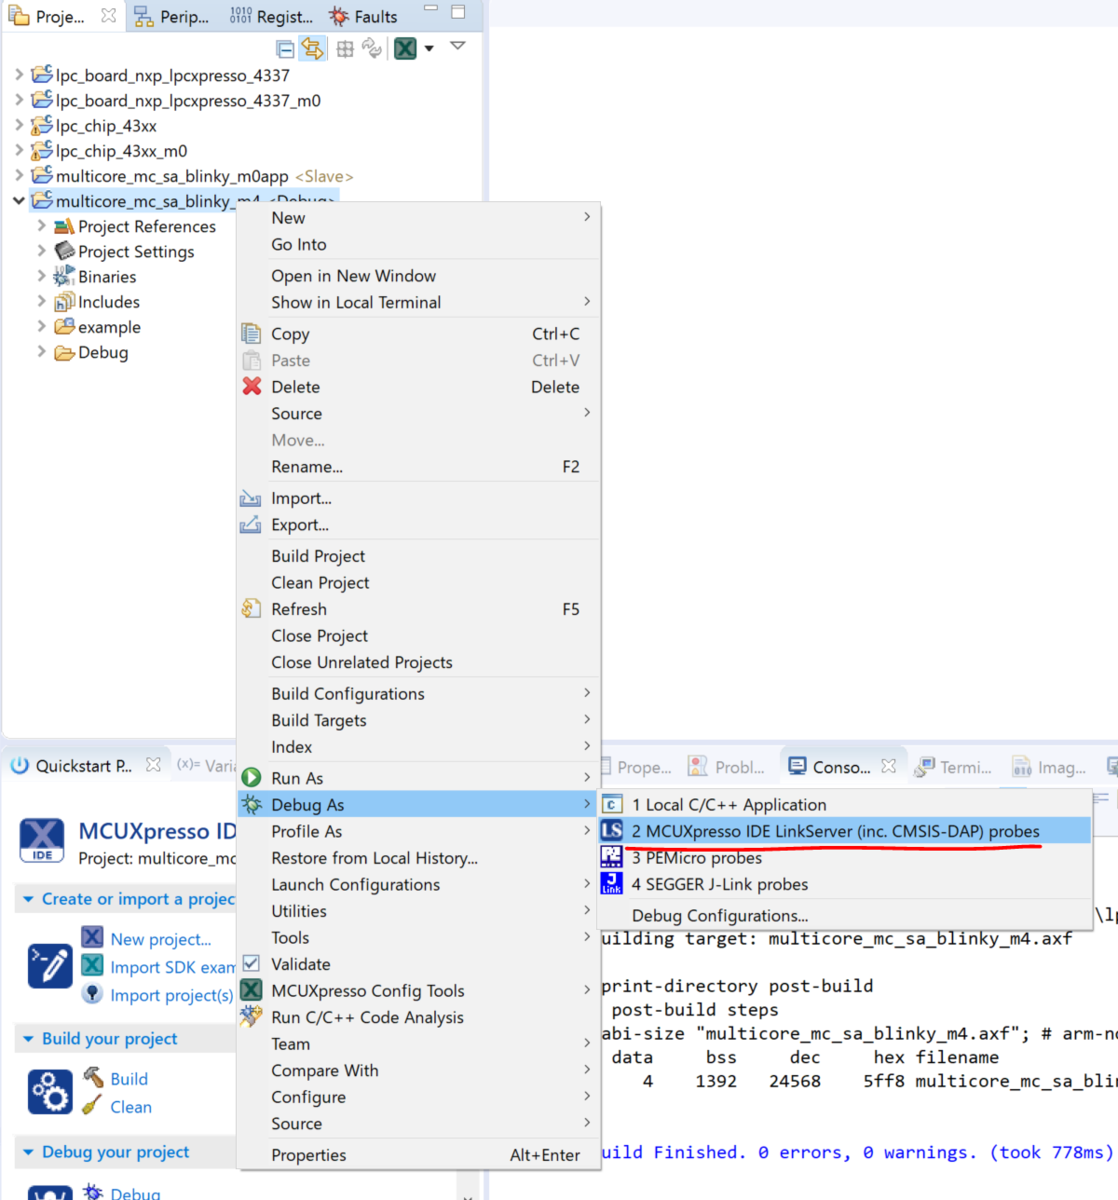Collapse Debug your project section
The width and height of the screenshot is (1118, 1200).
point(28,1152)
